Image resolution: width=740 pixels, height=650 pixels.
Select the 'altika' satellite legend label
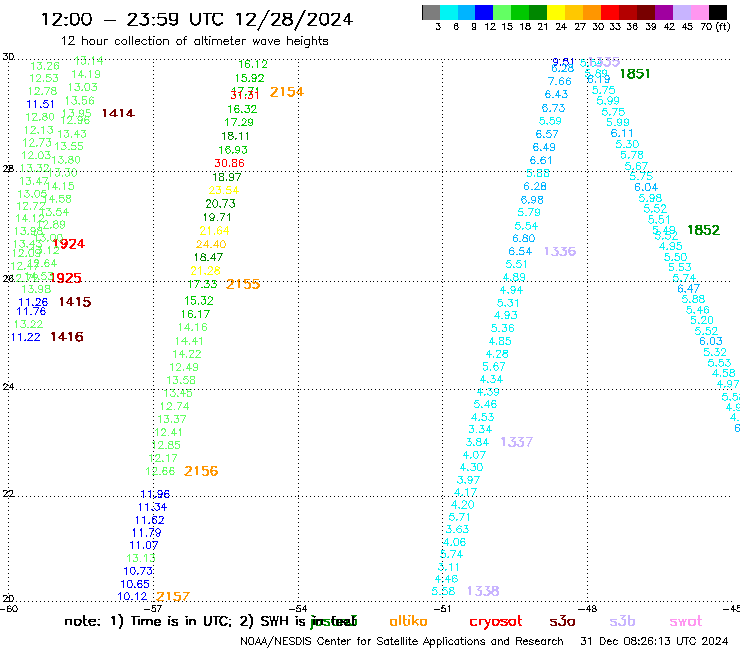pos(408,621)
